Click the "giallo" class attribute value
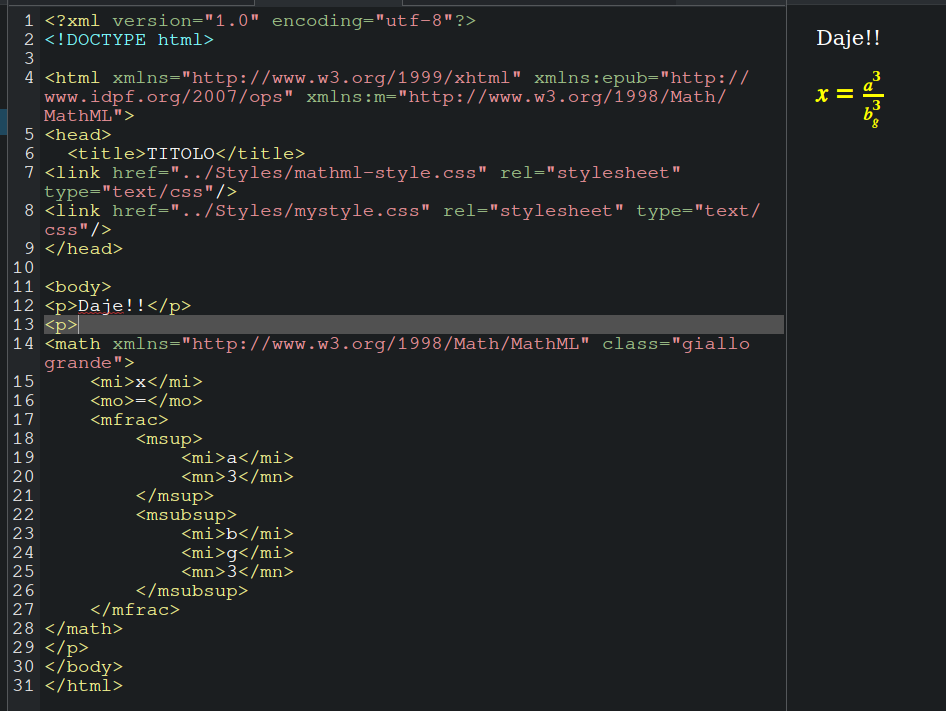Viewport: 946px width, 711px height. 715,344
